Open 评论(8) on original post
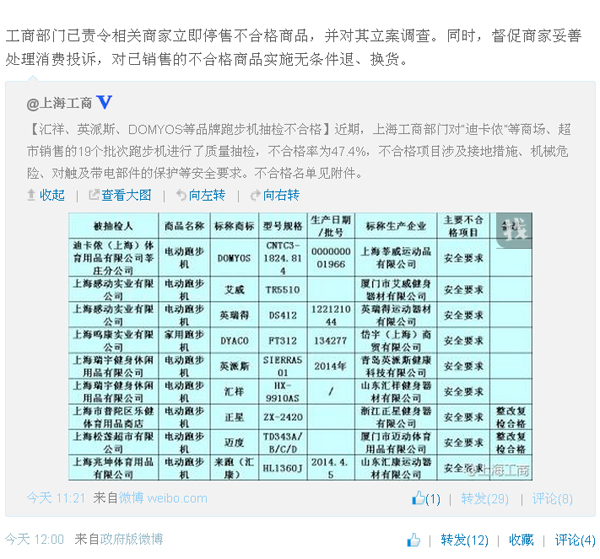The width and height of the screenshot is (600, 559). point(552,499)
